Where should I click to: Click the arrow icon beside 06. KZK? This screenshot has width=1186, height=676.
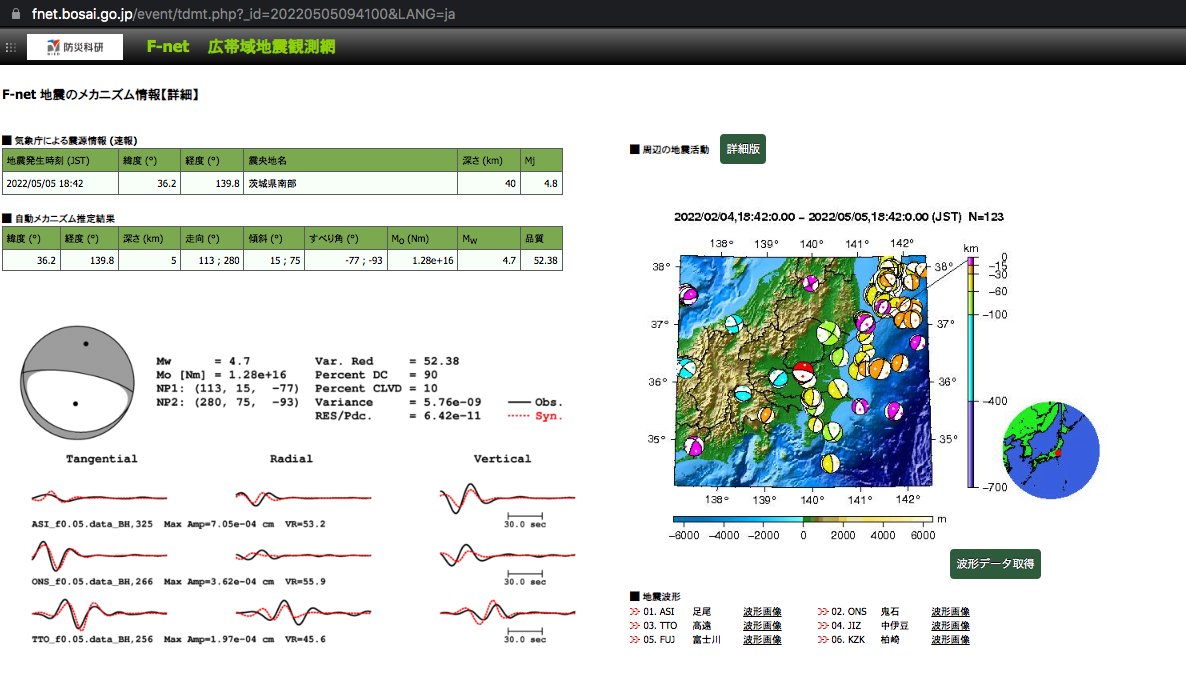click(823, 640)
